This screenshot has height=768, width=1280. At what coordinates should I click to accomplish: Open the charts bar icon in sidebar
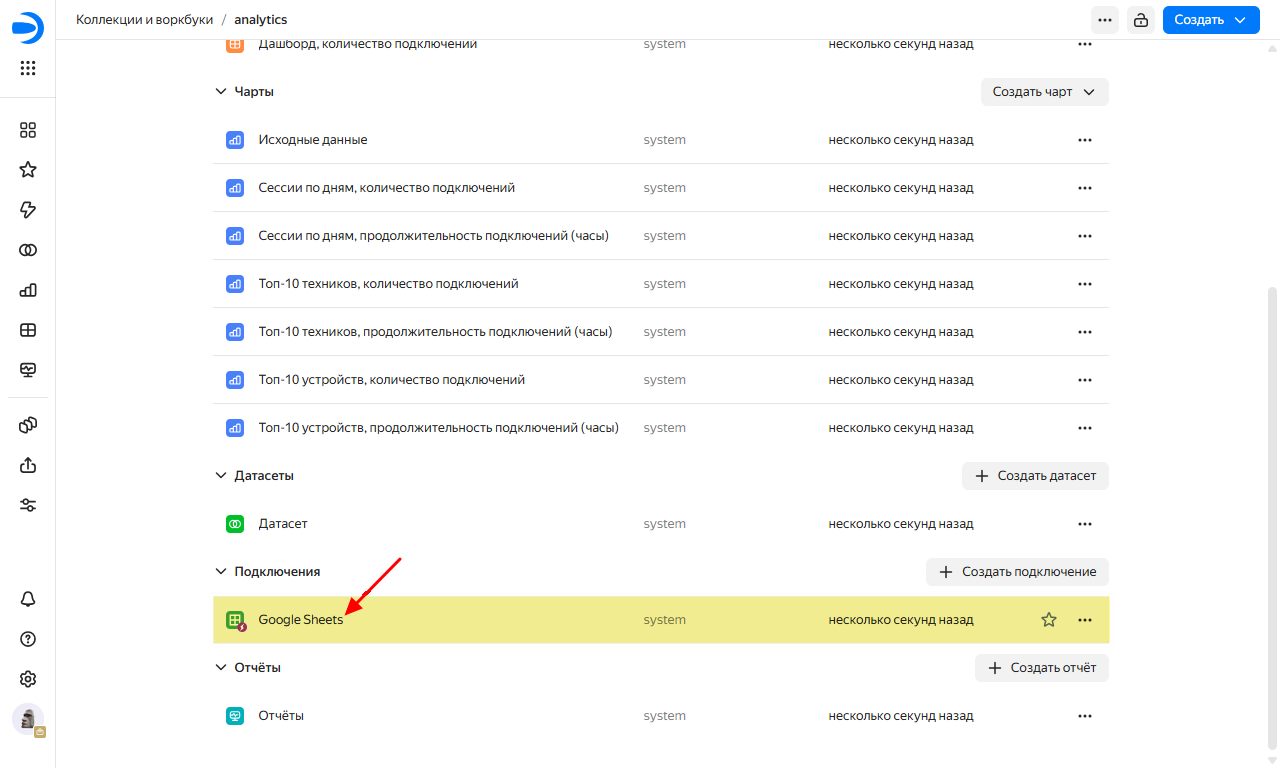click(28, 290)
